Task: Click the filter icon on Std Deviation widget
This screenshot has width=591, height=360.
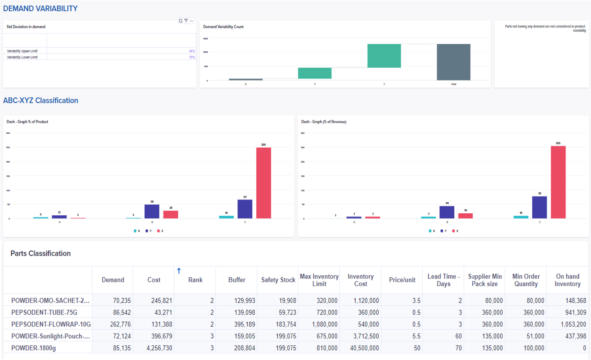Action: pos(186,21)
